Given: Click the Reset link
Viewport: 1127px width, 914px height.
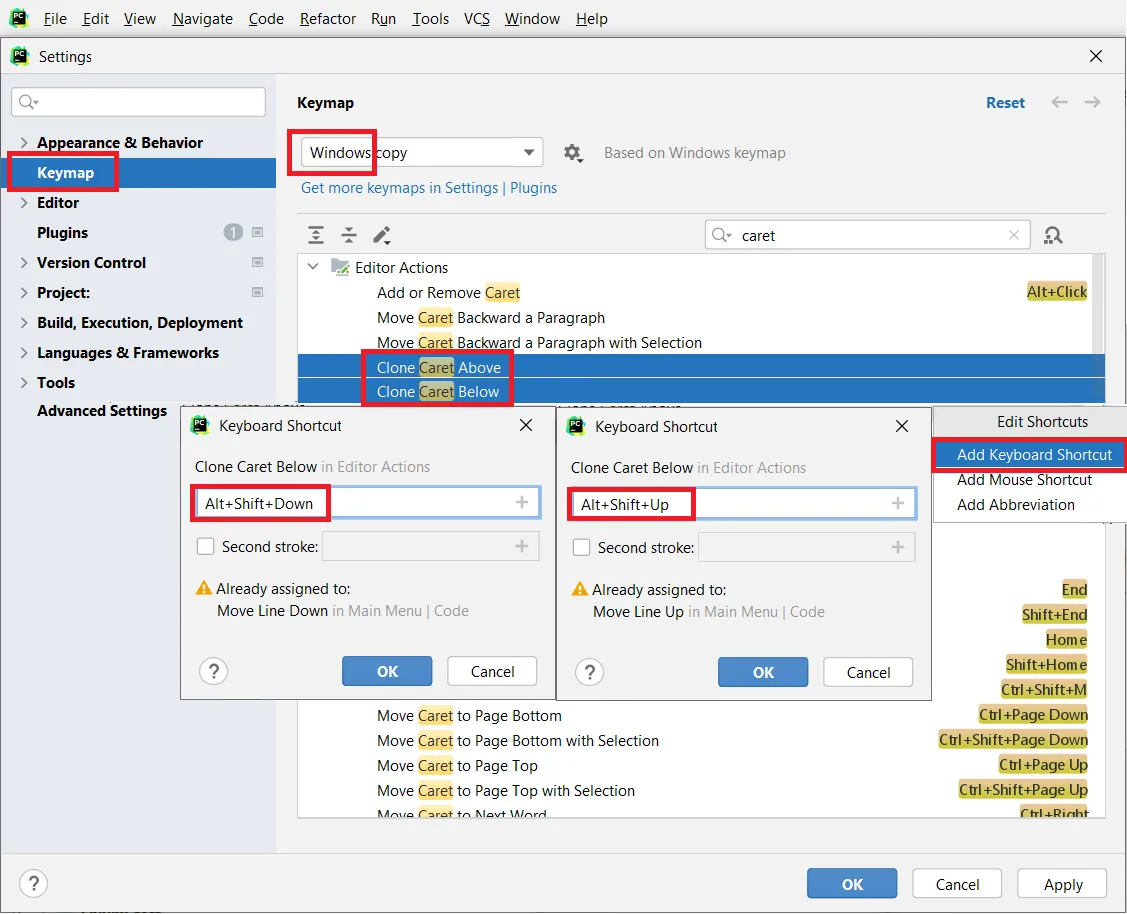Looking at the screenshot, I should pyautogui.click(x=1005, y=103).
